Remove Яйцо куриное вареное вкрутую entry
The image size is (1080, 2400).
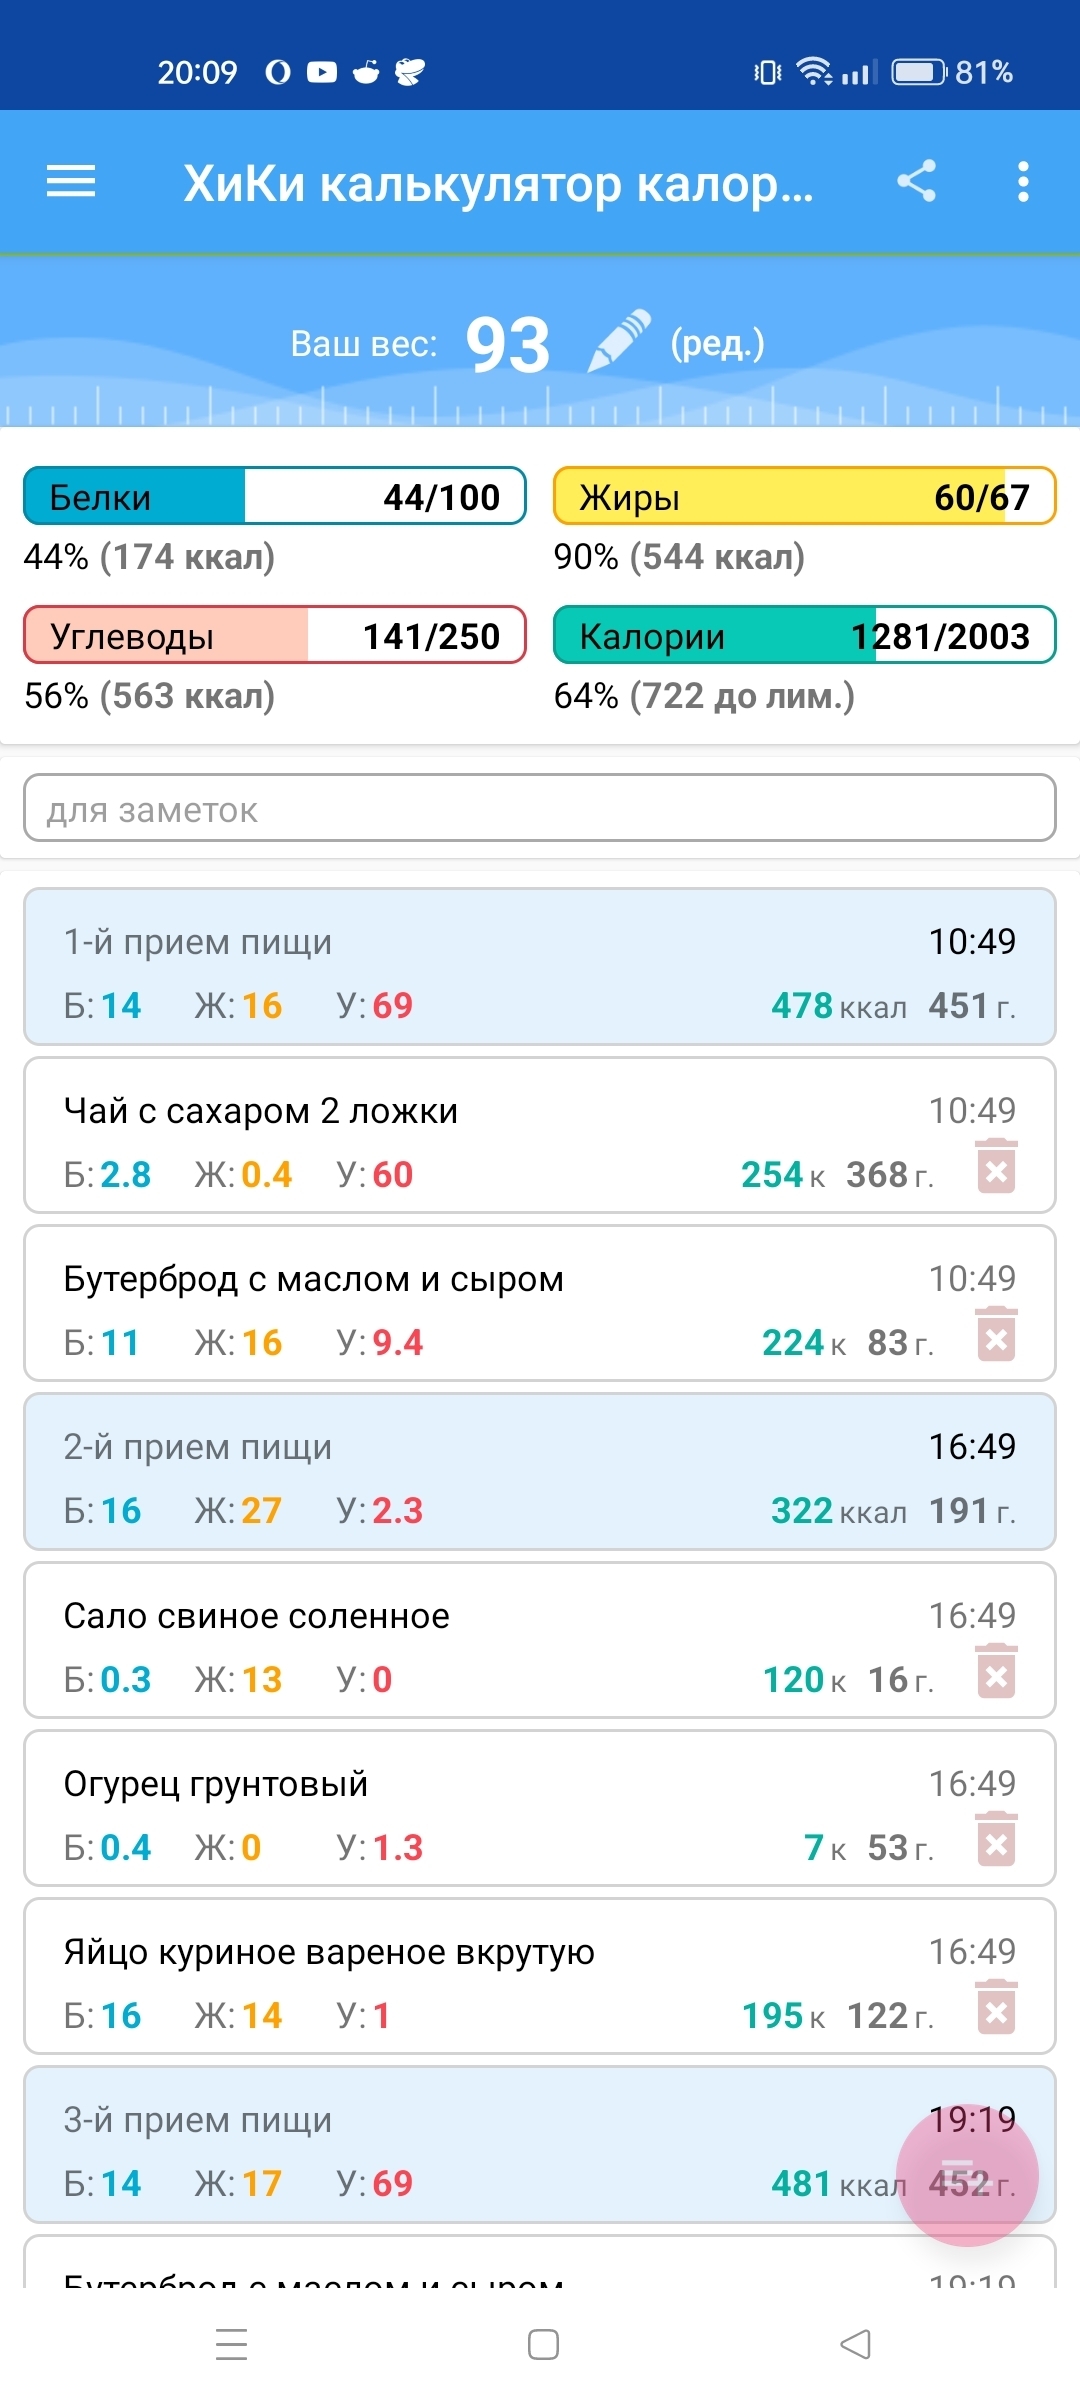(x=996, y=2008)
